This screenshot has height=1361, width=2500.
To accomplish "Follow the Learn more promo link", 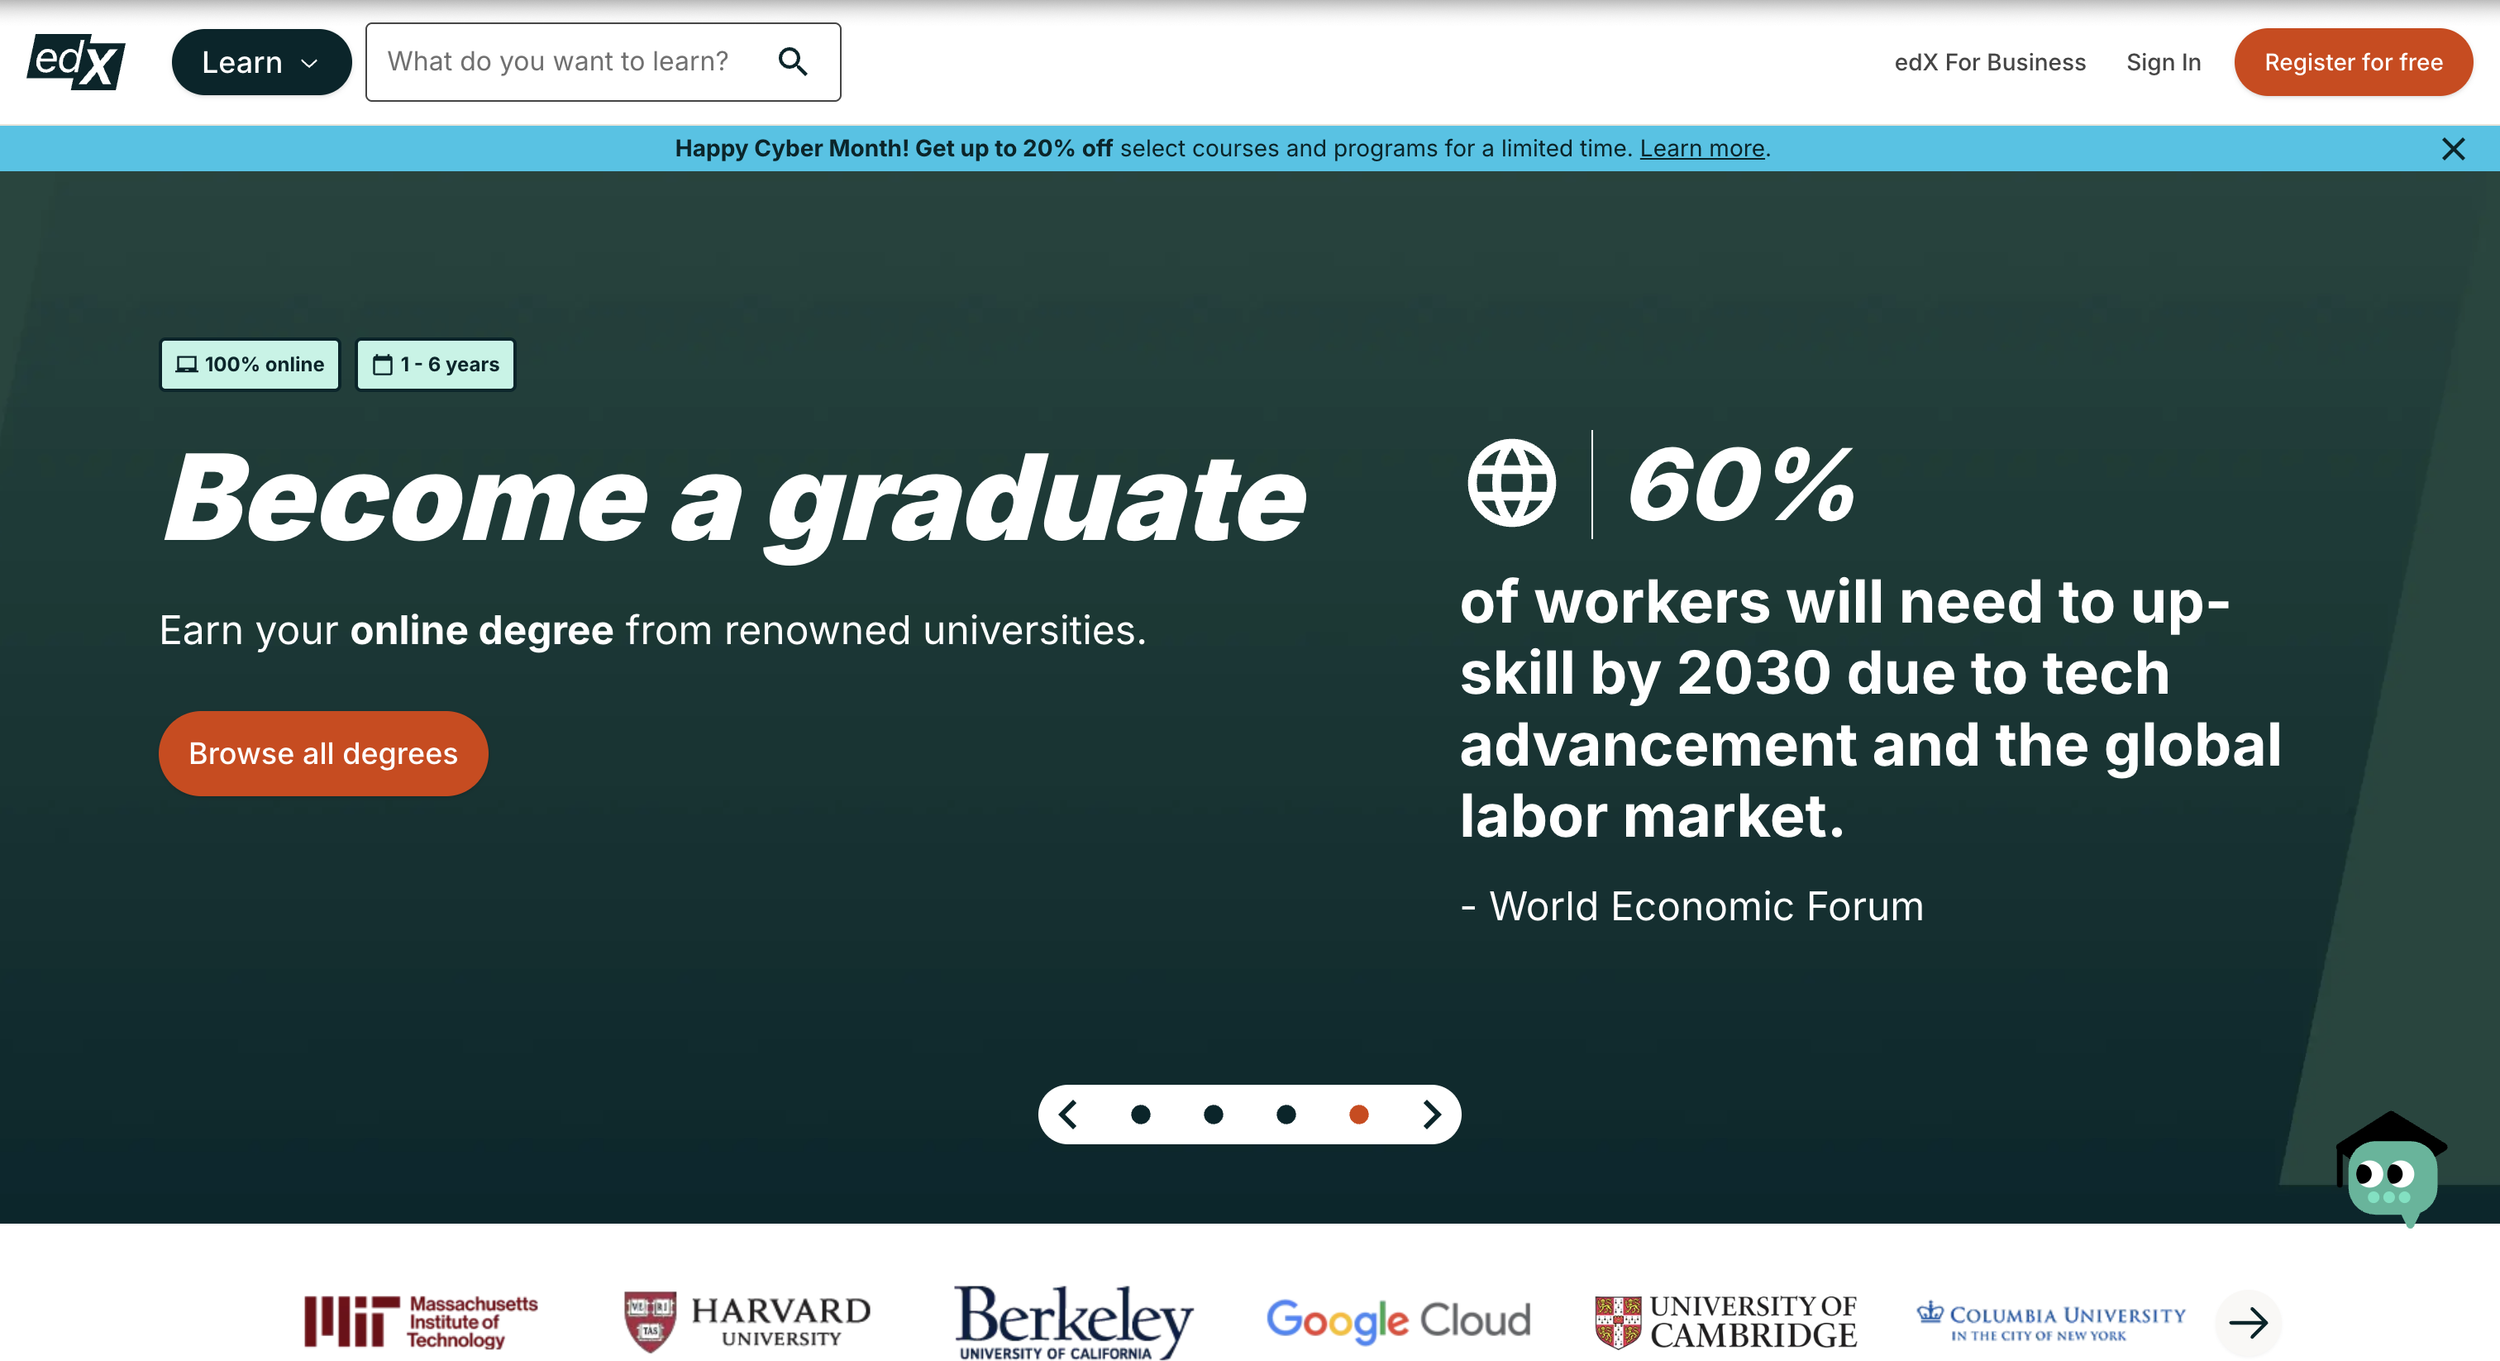I will pos(1702,148).
